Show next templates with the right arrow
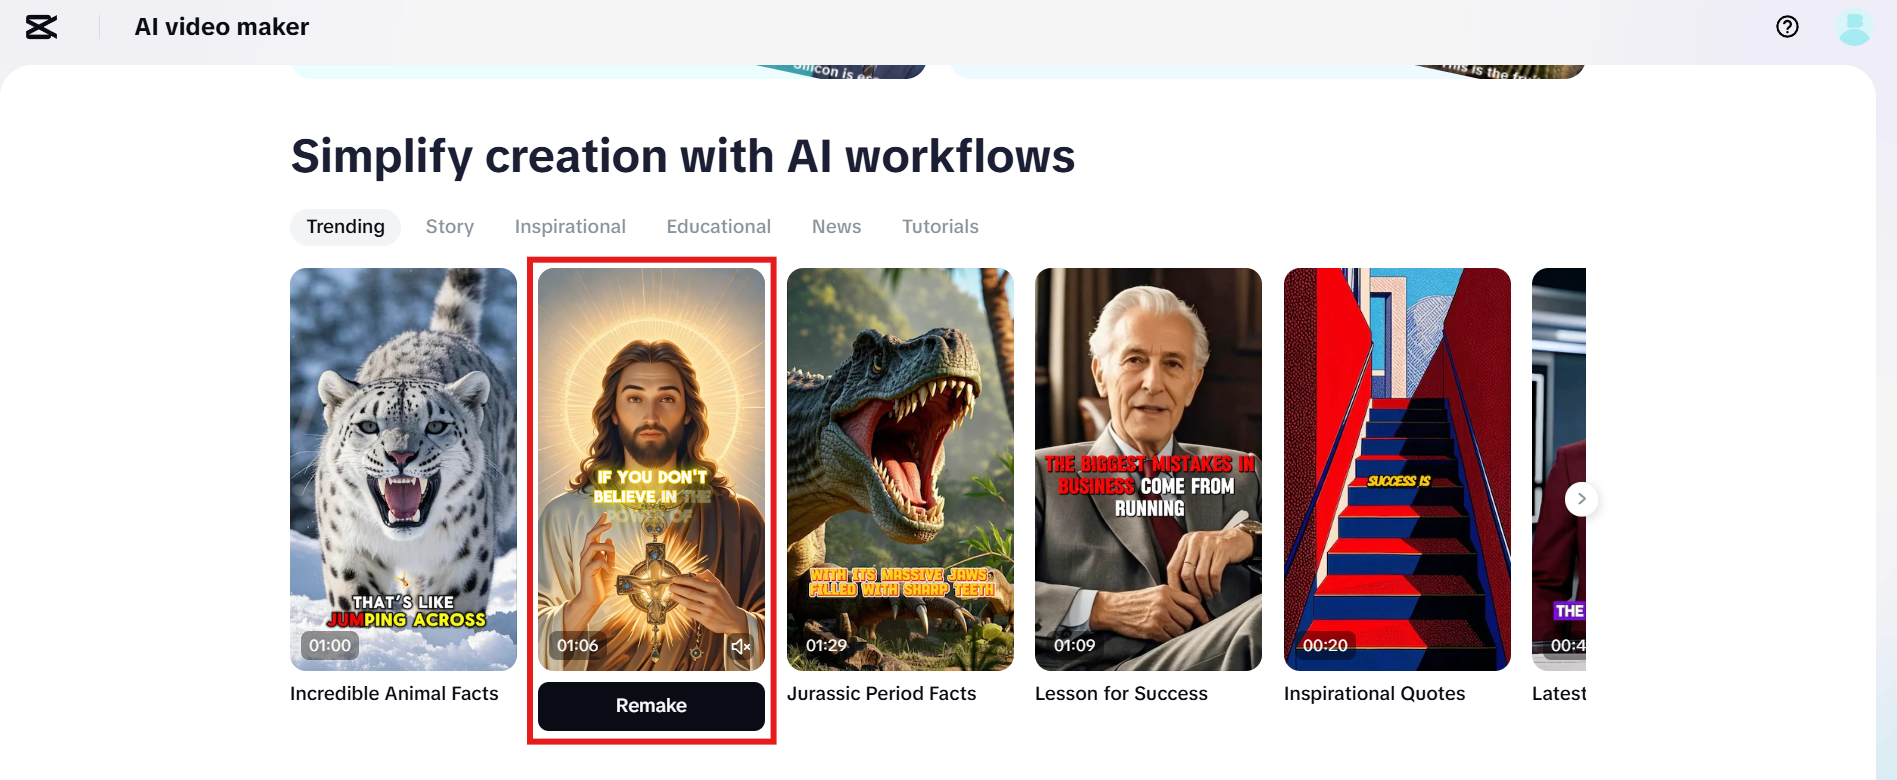Screen dimensions: 1897x780 pyautogui.click(x=1581, y=498)
